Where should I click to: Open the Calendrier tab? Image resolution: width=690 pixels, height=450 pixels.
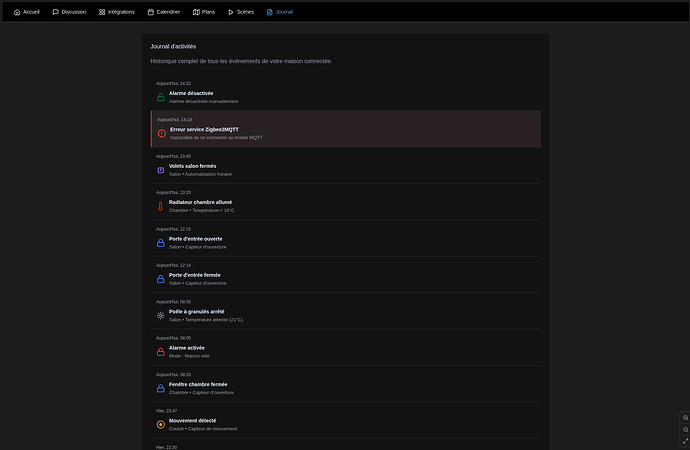pyautogui.click(x=164, y=12)
